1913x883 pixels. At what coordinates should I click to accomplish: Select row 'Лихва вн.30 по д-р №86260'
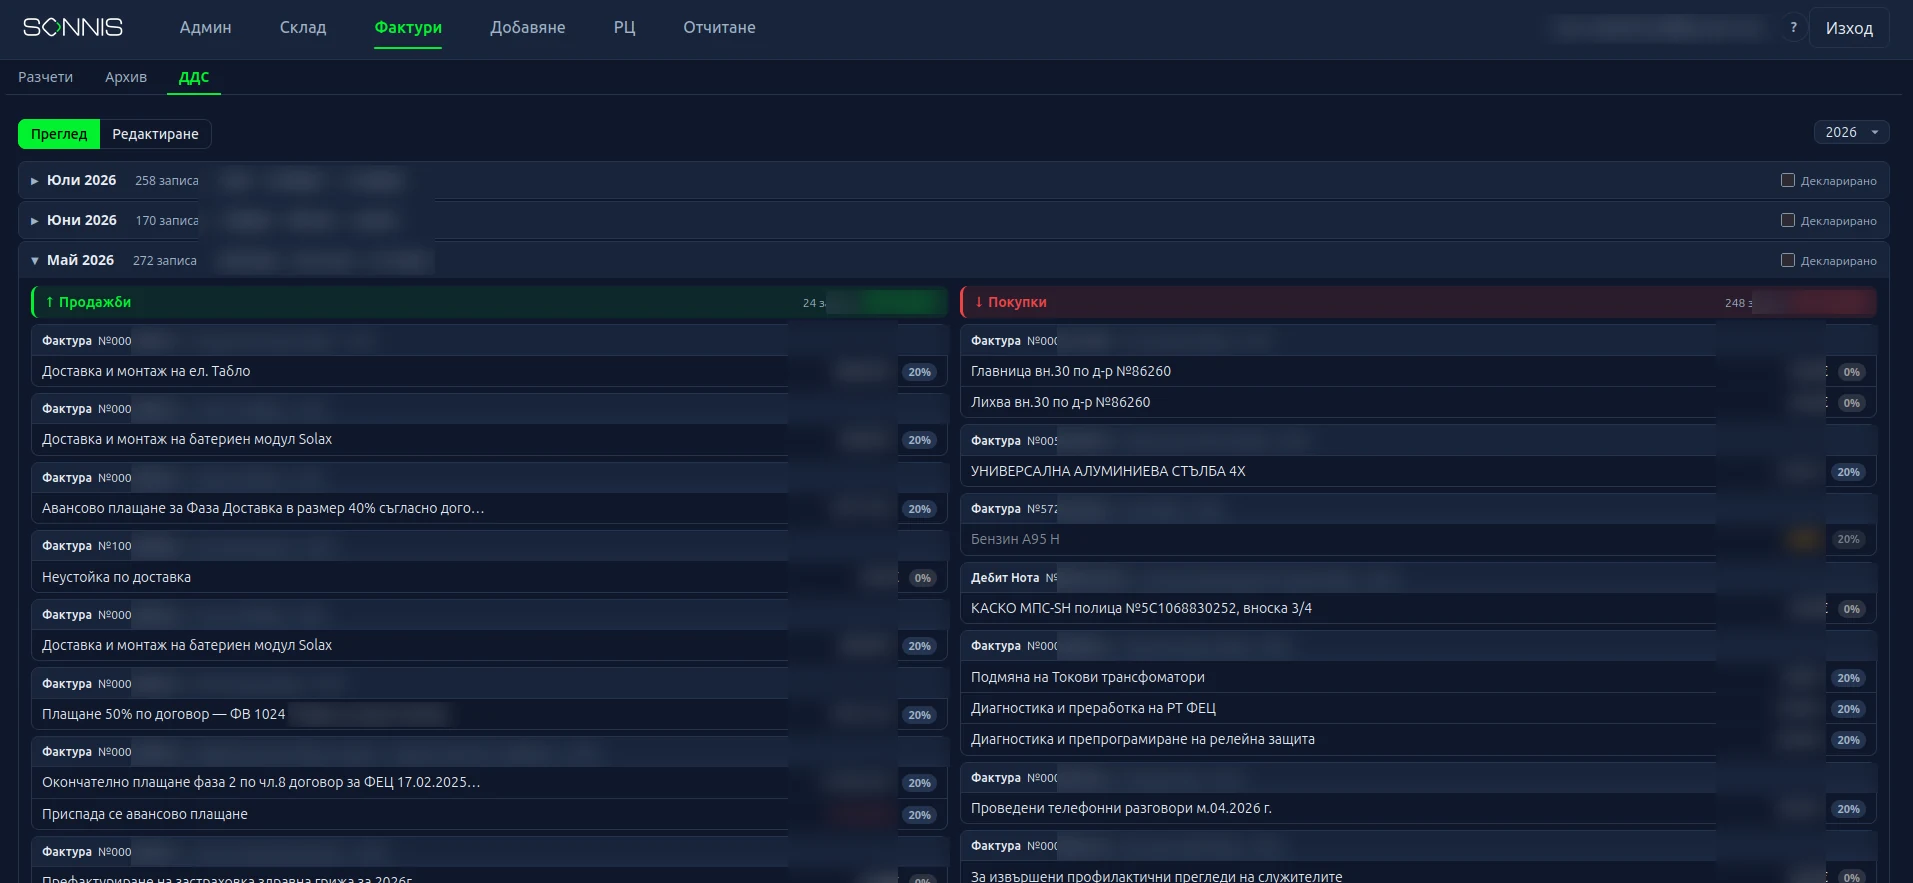pyautogui.click(x=1418, y=402)
